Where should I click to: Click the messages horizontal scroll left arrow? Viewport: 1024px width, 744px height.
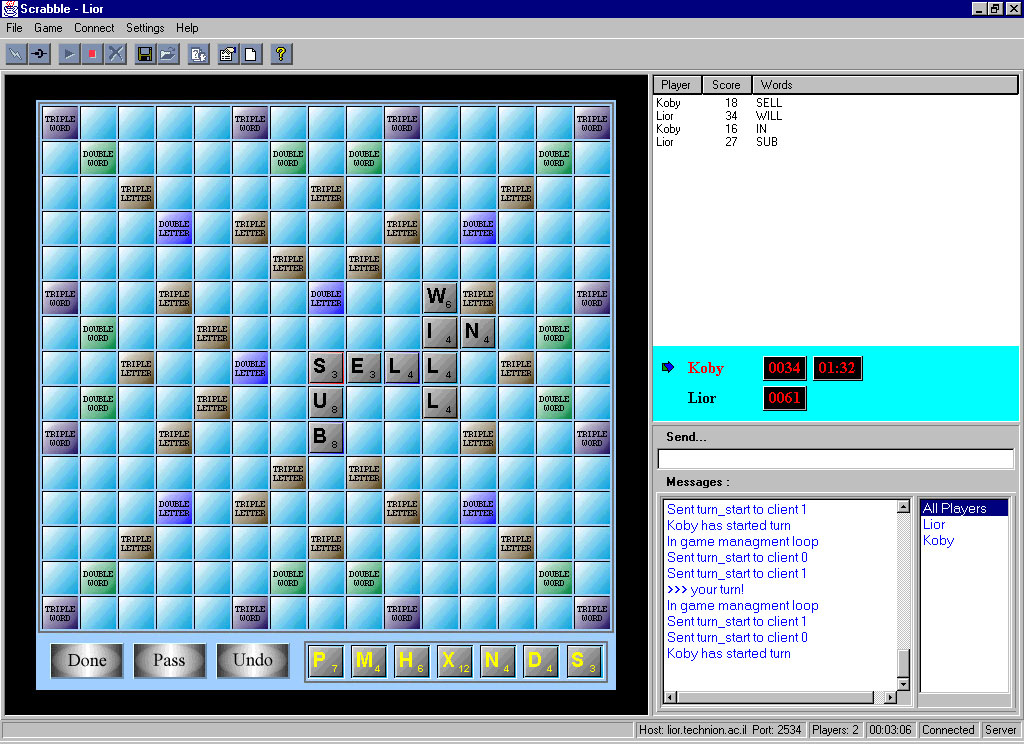point(669,697)
